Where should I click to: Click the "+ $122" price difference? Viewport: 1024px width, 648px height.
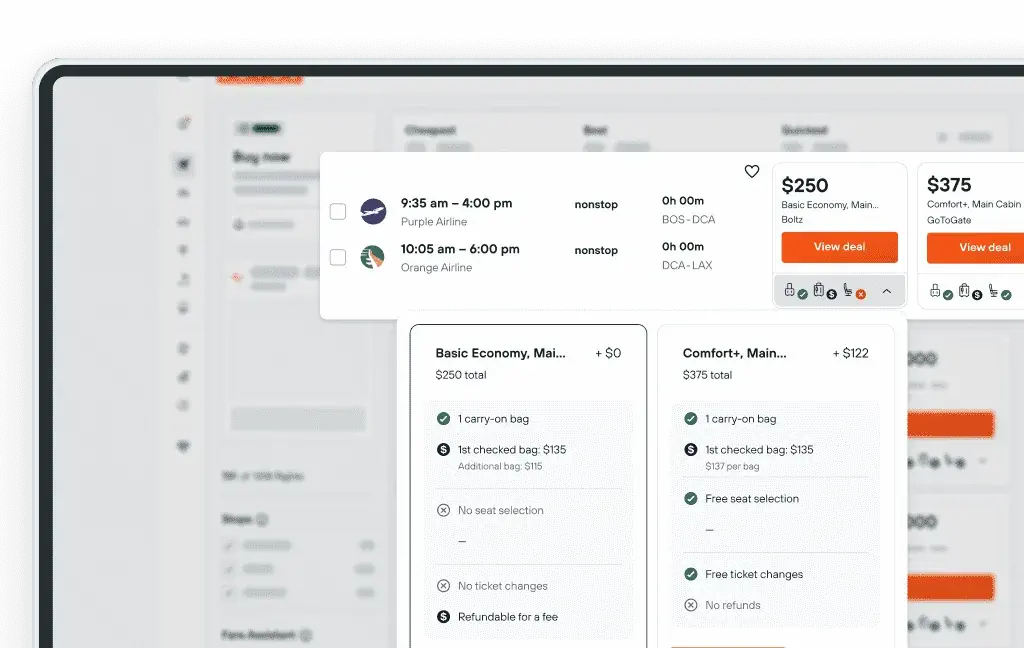click(x=850, y=353)
